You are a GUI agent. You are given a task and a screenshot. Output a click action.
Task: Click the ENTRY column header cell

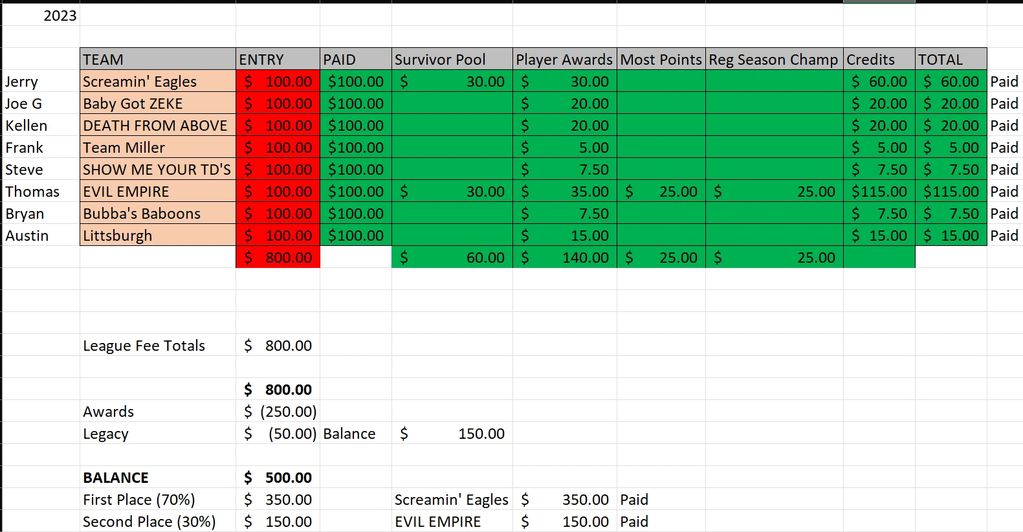coord(278,59)
